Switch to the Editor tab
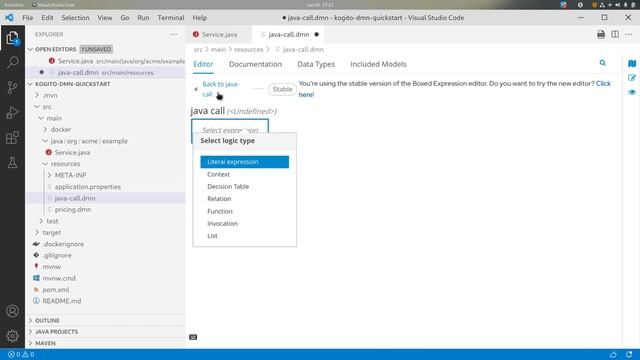This screenshot has height=360, width=640. pos(203,64)
